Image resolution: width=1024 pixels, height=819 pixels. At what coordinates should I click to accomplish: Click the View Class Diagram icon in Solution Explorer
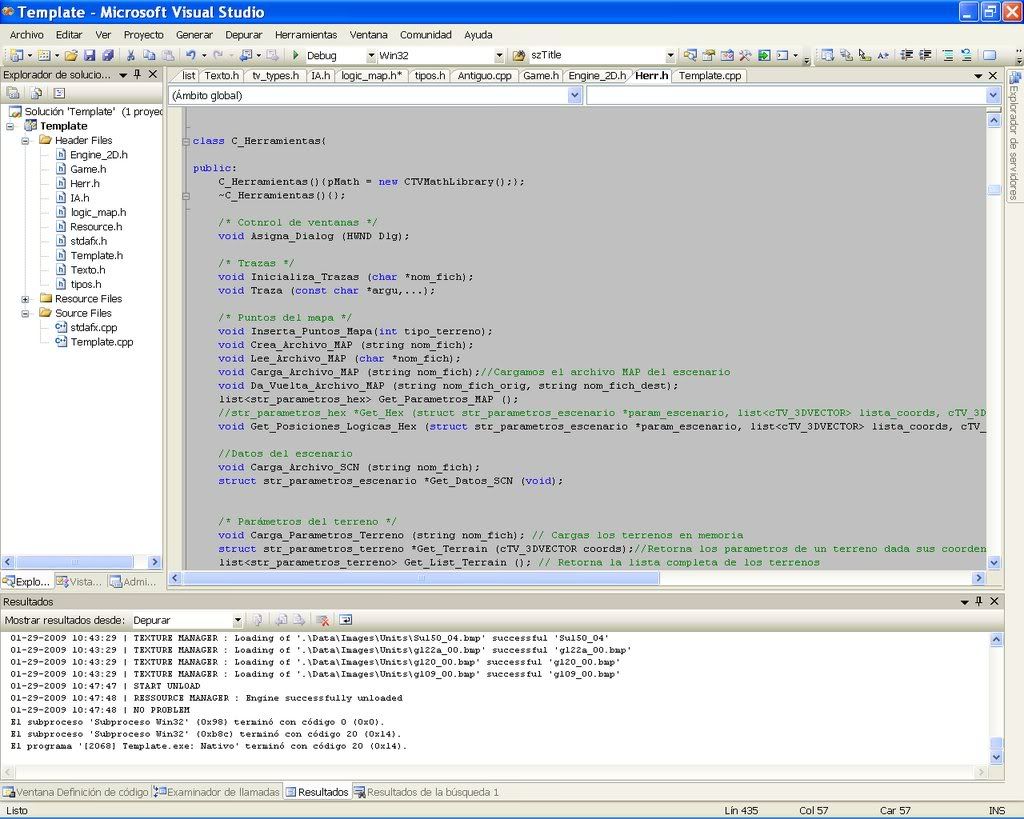click(x=59, y=93)
